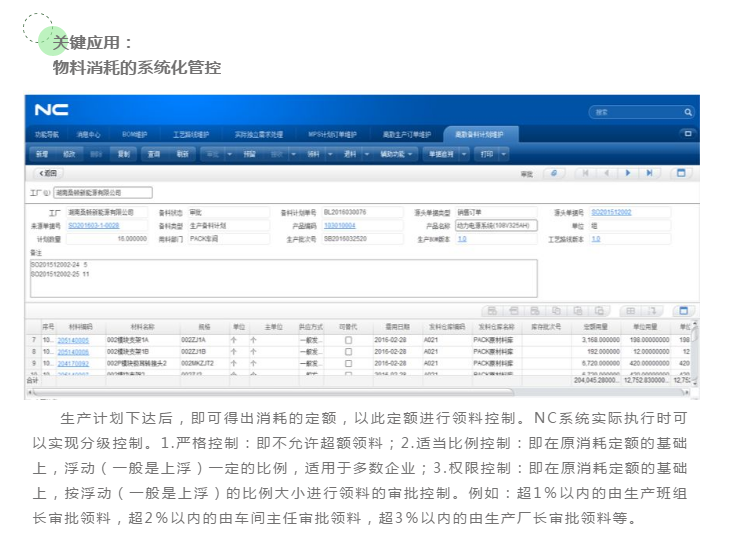Screen dimensions: 730x538
Task: Click the third grid toolbar row icon
Action: (x=535, y=310)
